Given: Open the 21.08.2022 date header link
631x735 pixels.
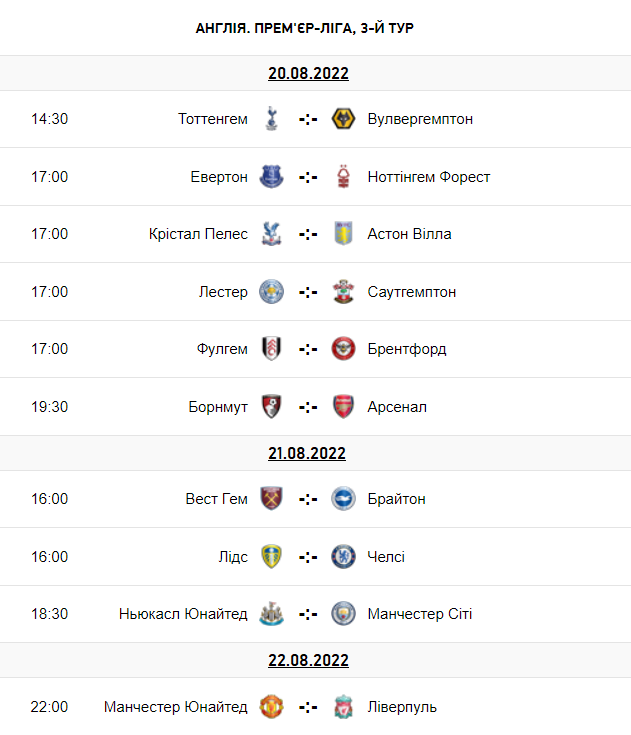Looking at the screenshot, I should click(x=308, y=453).
